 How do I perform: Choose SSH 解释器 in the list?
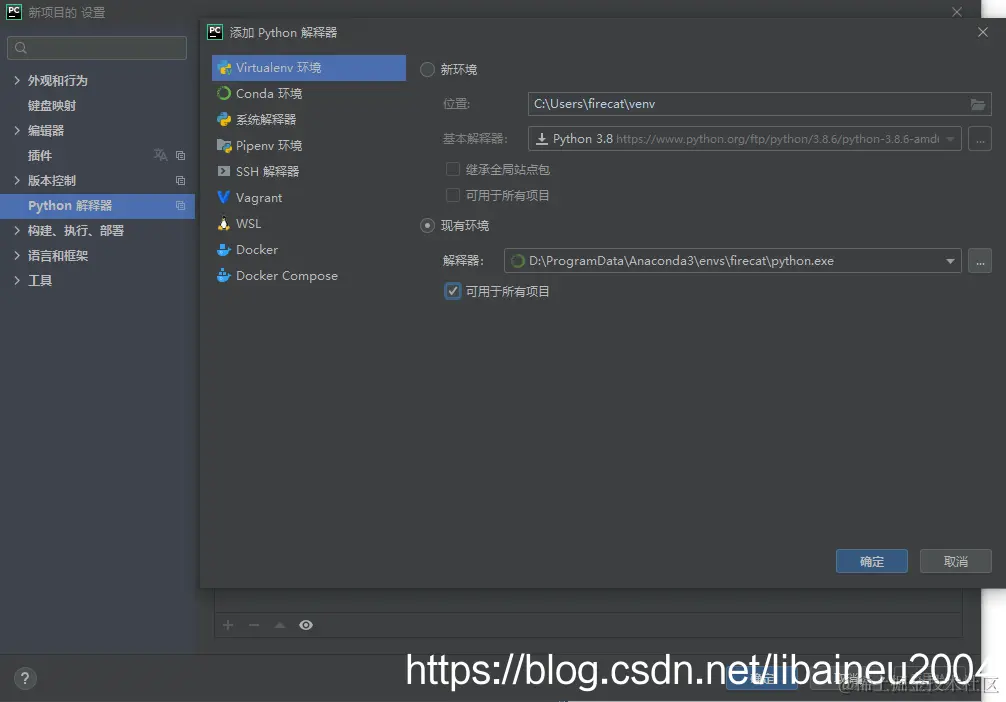(x=309, y=171)
